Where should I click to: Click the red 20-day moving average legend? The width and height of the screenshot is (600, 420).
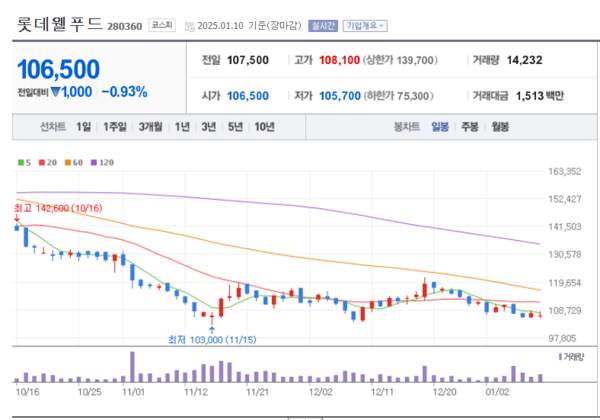click(x=46, y=161)
